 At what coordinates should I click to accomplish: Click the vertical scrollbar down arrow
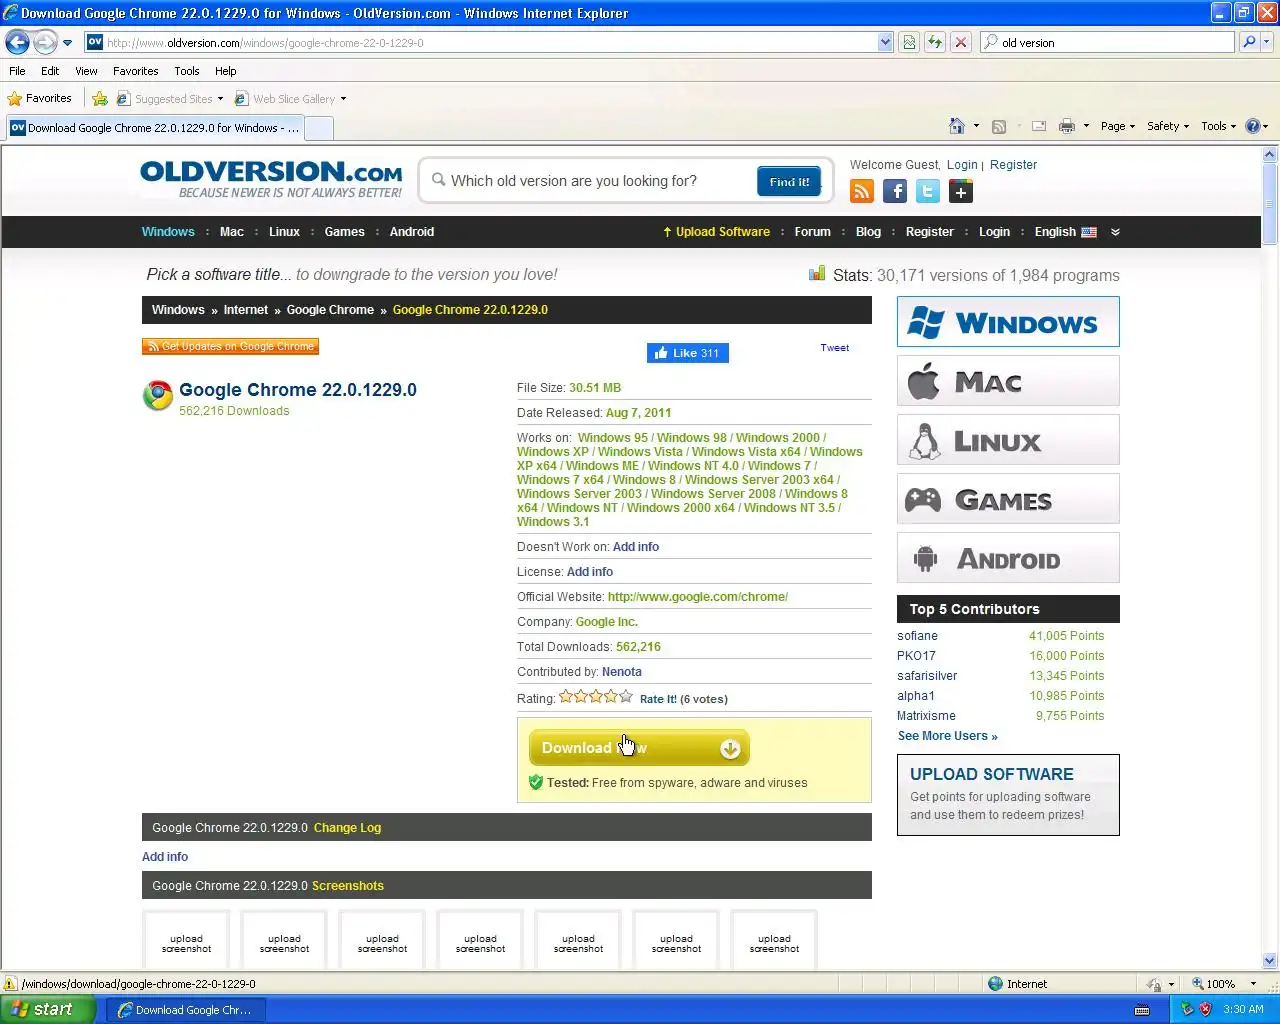pyautogui.click(x=1270, y=960)
